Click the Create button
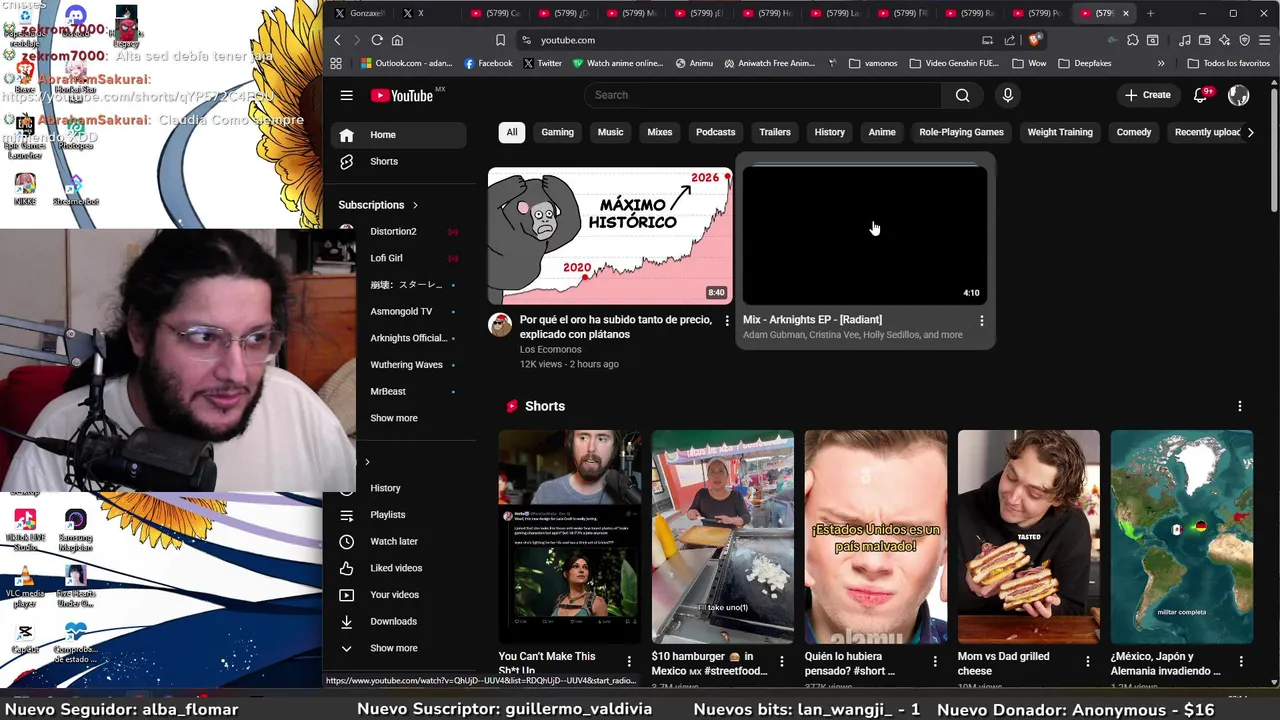This screenshot has height=720, width=1280. coord(1147,95)
